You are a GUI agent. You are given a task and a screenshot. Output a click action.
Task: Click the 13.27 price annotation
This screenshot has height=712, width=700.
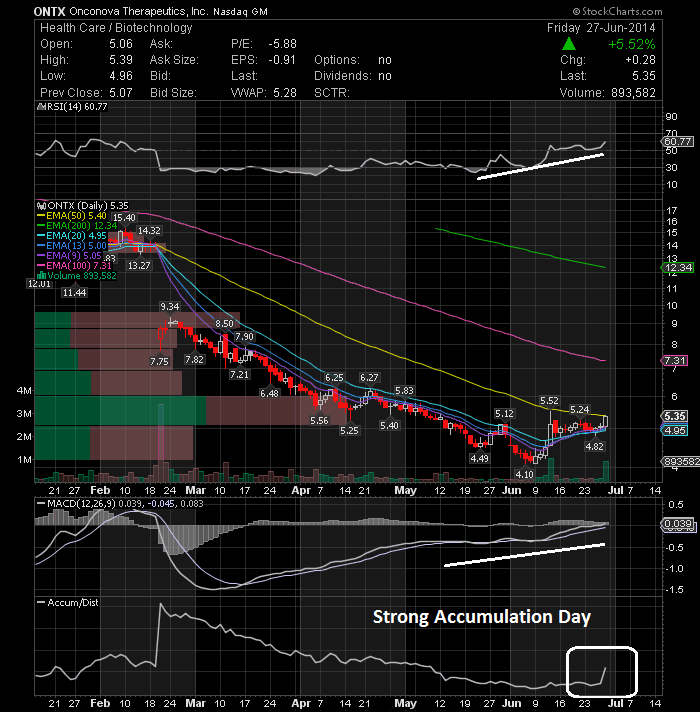coord(139,266)
